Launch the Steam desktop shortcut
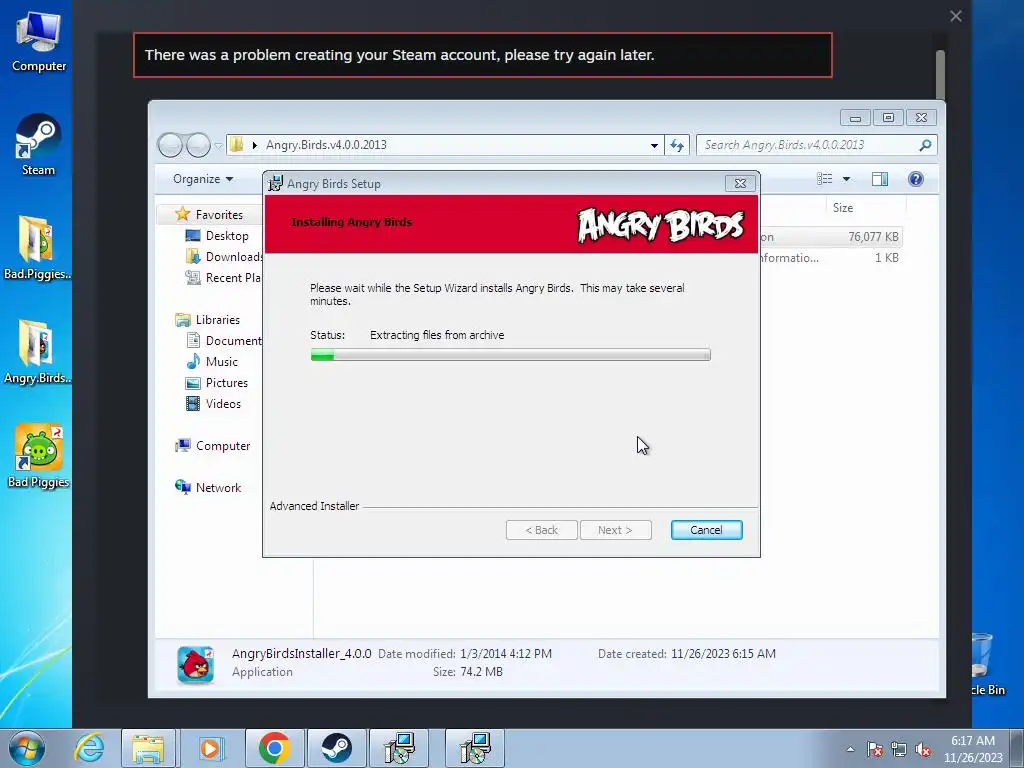Screen dimensions: 1024x768 point(38,145)
